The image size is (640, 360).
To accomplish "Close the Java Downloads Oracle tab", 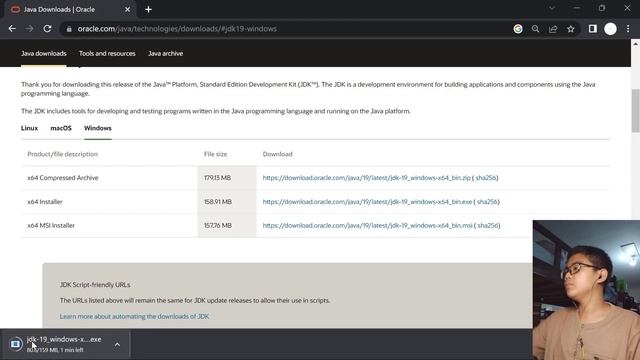I will click(127, 9).
